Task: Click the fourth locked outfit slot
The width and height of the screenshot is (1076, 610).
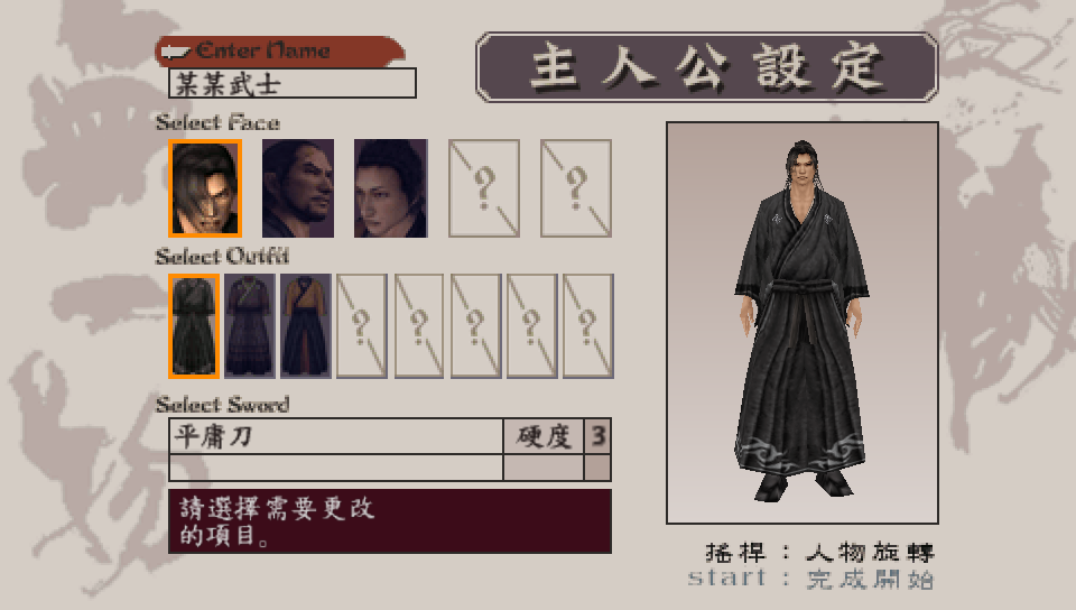Action: pos(532,326)
